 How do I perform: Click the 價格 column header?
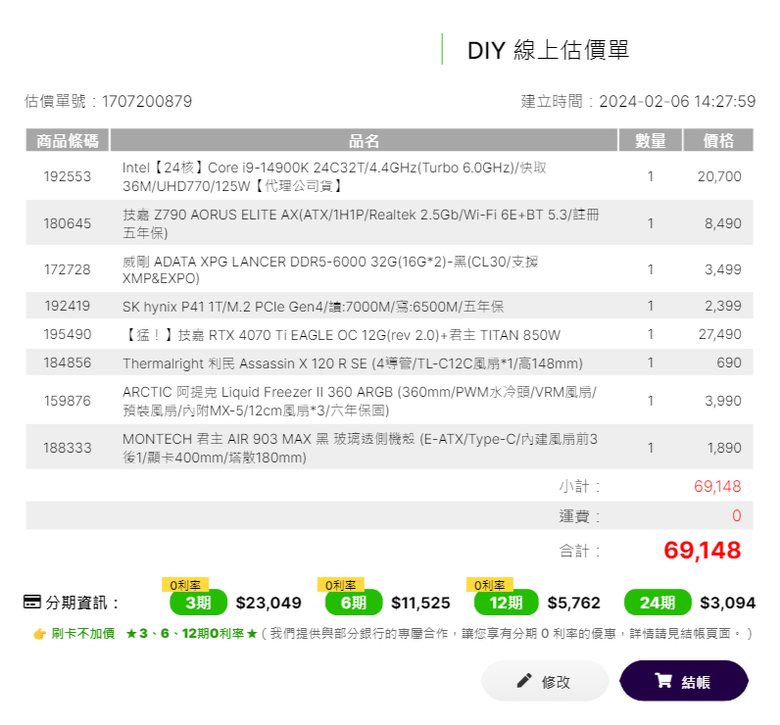pos(718,140)
